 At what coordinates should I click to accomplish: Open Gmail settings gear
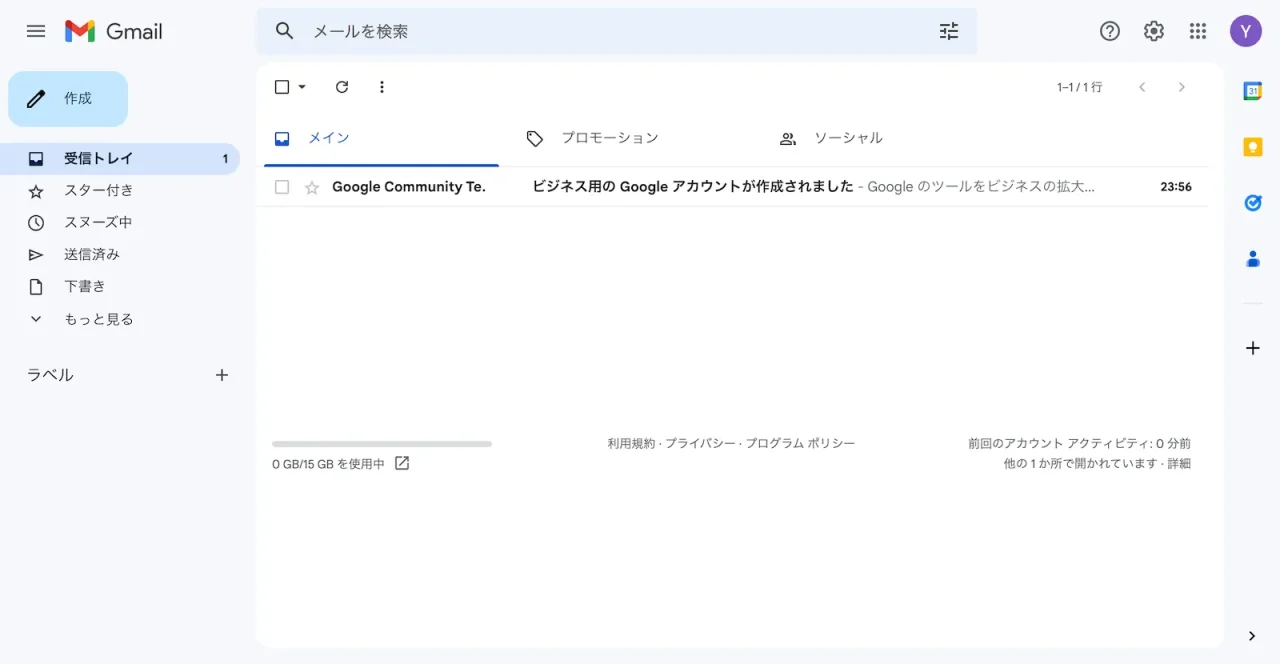click(x=1153, y=31)
